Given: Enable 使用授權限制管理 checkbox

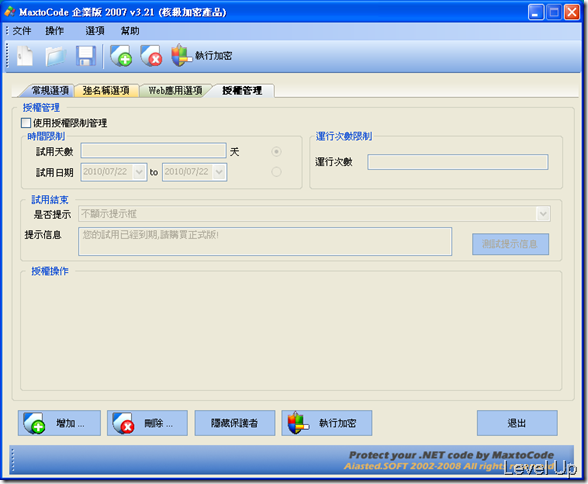Looking at the screenshot, I should (26, 123).
